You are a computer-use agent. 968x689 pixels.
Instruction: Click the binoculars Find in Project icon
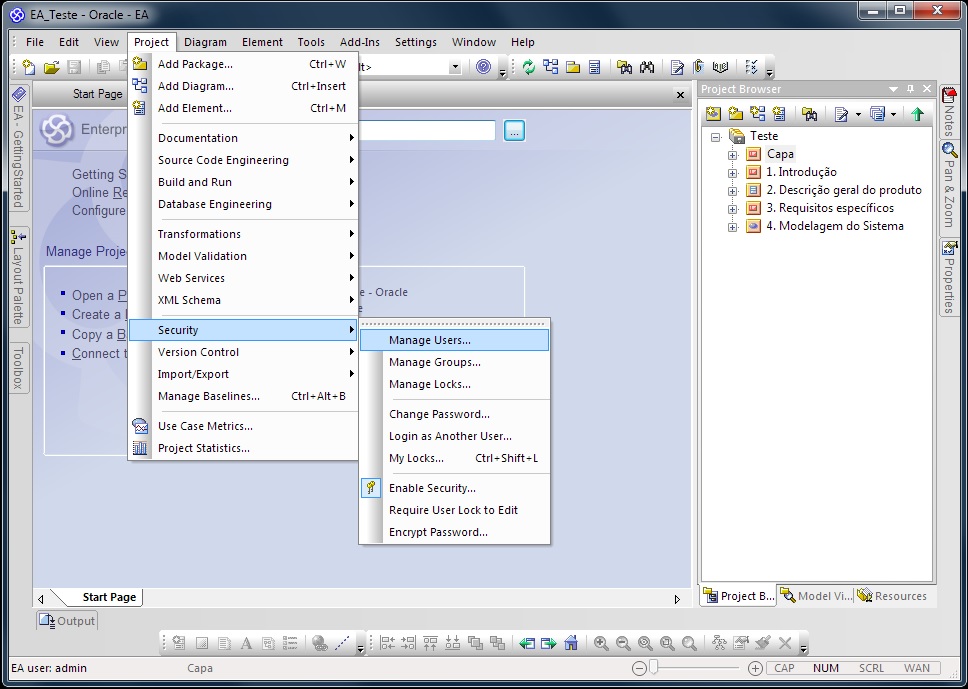click(x=647, y=67)
